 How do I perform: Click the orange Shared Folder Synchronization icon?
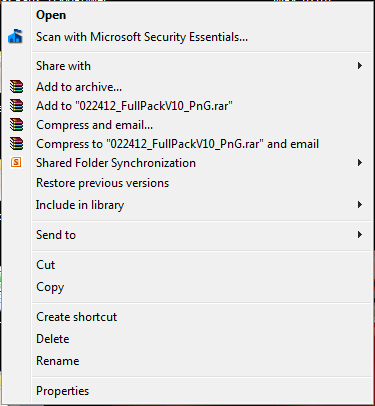pos(16,163)
